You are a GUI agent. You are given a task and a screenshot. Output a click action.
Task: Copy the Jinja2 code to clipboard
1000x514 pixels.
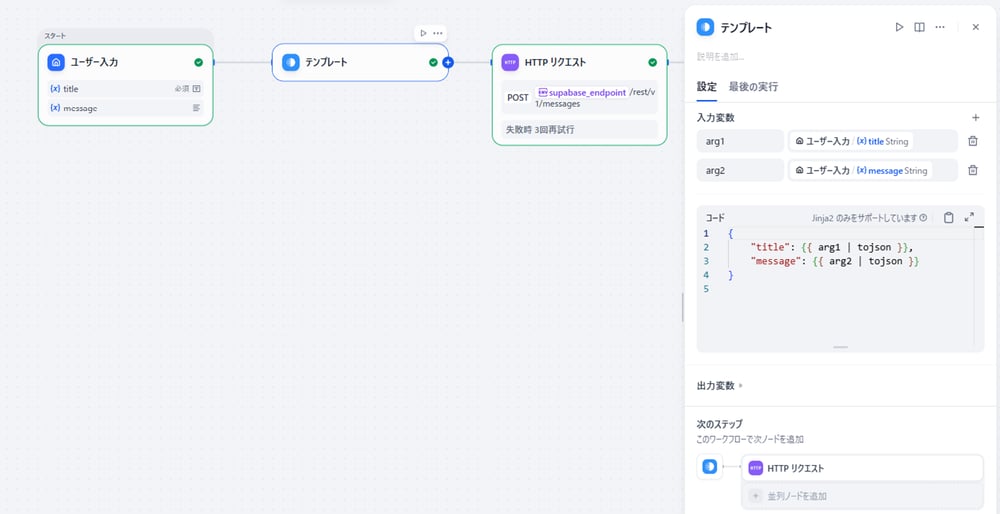[x=949, y=217]
